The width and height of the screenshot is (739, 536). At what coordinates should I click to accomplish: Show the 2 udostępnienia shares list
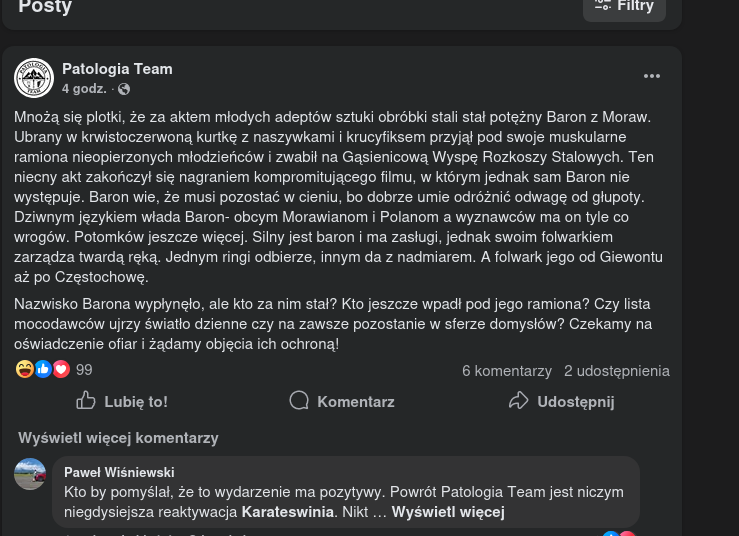pos(617,371)
